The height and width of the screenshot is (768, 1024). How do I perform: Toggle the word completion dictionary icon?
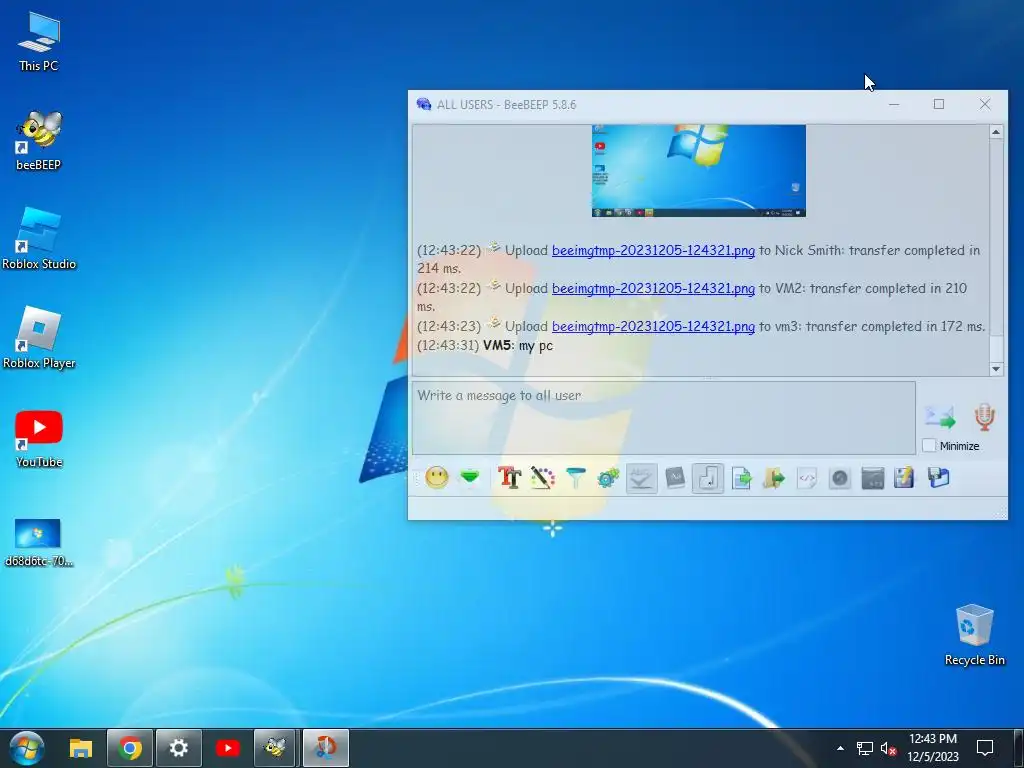pyautogui.click(x=675, y=478)
